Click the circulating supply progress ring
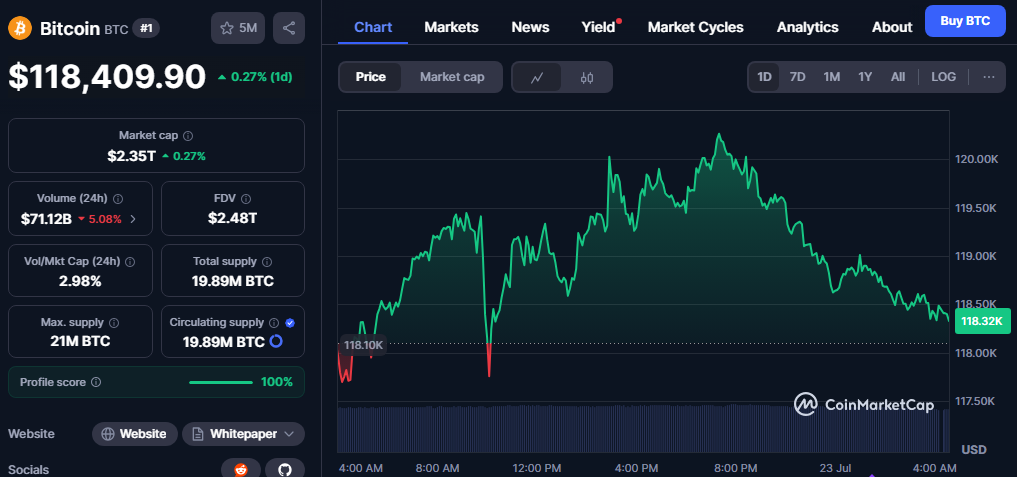 (276, 341)
